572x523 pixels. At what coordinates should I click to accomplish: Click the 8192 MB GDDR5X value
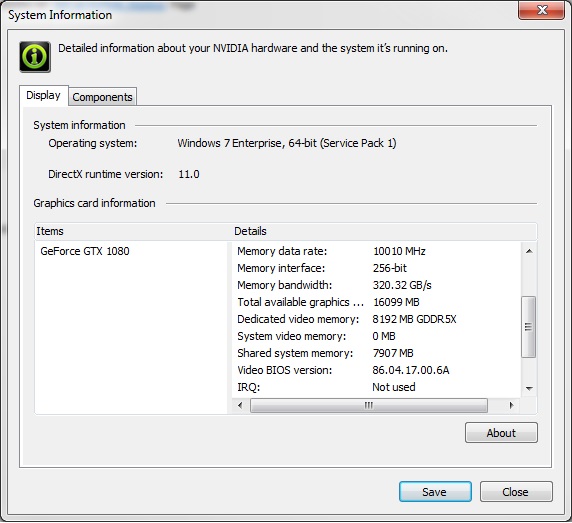pyautogui.click(x=414, y=319)
